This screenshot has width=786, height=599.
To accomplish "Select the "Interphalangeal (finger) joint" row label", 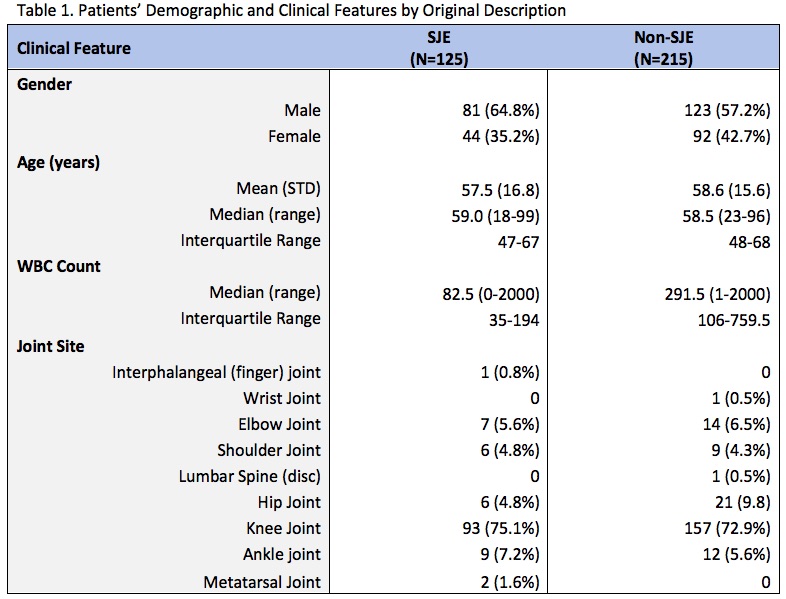I will pyautogui.click(x=216, y=373).
